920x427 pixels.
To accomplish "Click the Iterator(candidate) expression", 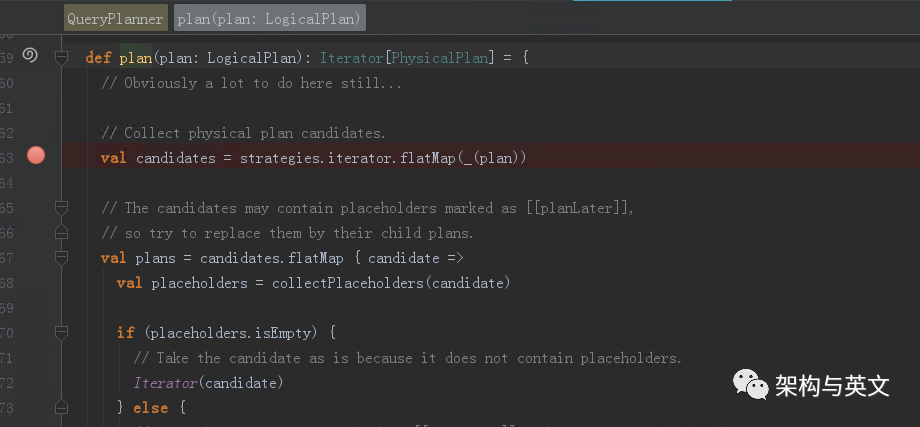I will (208, 383).
